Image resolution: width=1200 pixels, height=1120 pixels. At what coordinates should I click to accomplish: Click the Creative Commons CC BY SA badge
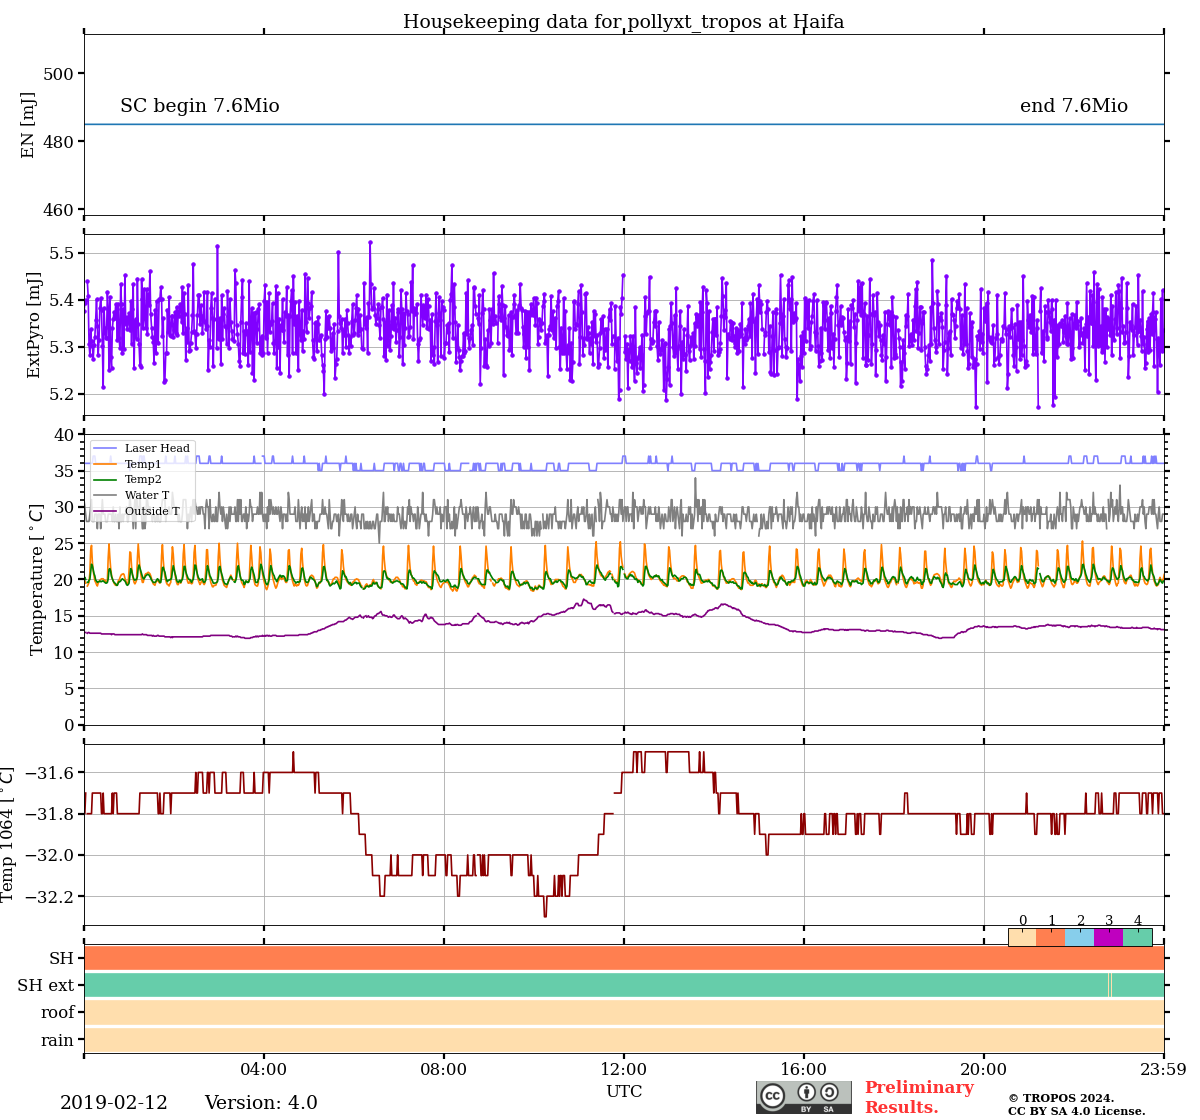click(804, 1097)
